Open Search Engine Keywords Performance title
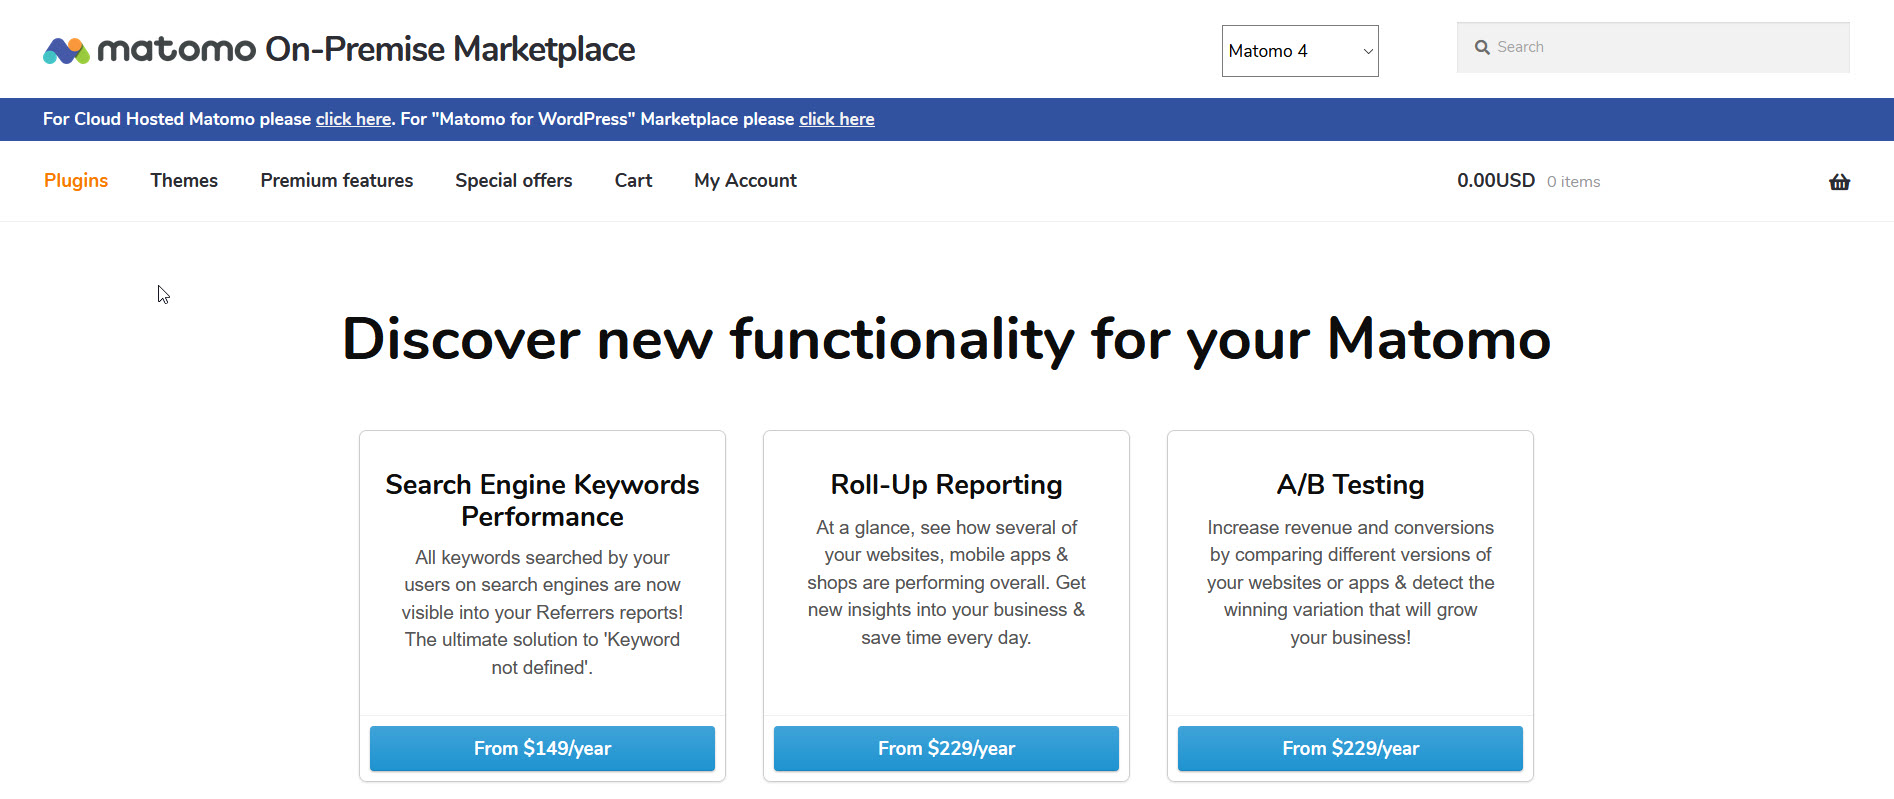The width and height of the screenshot is (1894, 799). click(542, 501)
